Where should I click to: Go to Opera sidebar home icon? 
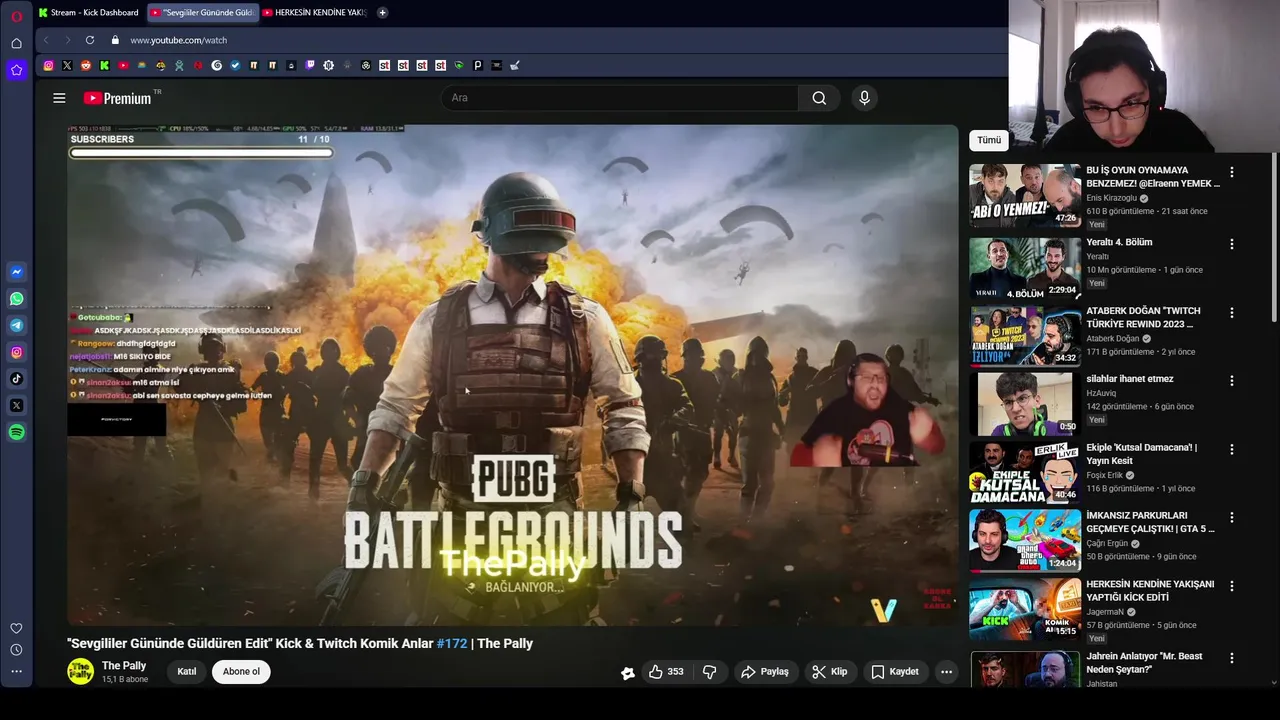tap(16, 43)
